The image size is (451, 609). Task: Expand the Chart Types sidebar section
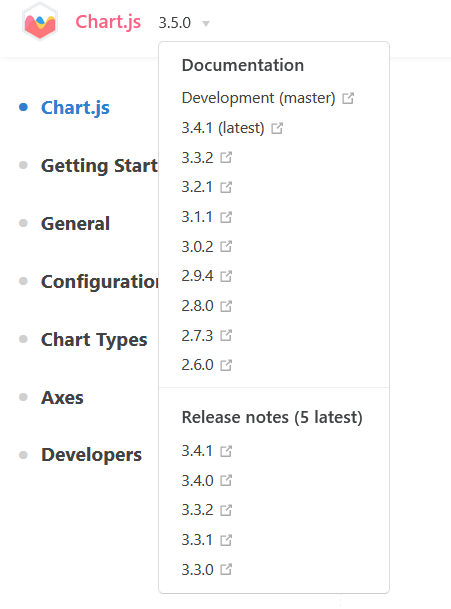(94, 340)
